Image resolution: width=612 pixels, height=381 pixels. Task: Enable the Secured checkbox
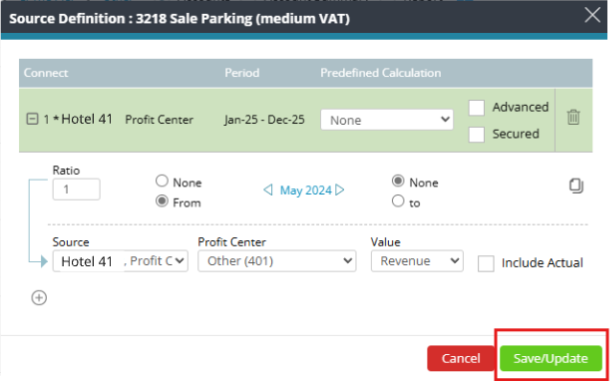point(477,134)
